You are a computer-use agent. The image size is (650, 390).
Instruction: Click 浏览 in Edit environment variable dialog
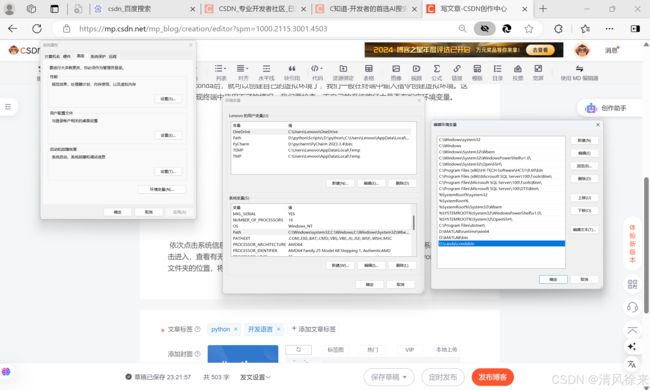pos(584,166)
